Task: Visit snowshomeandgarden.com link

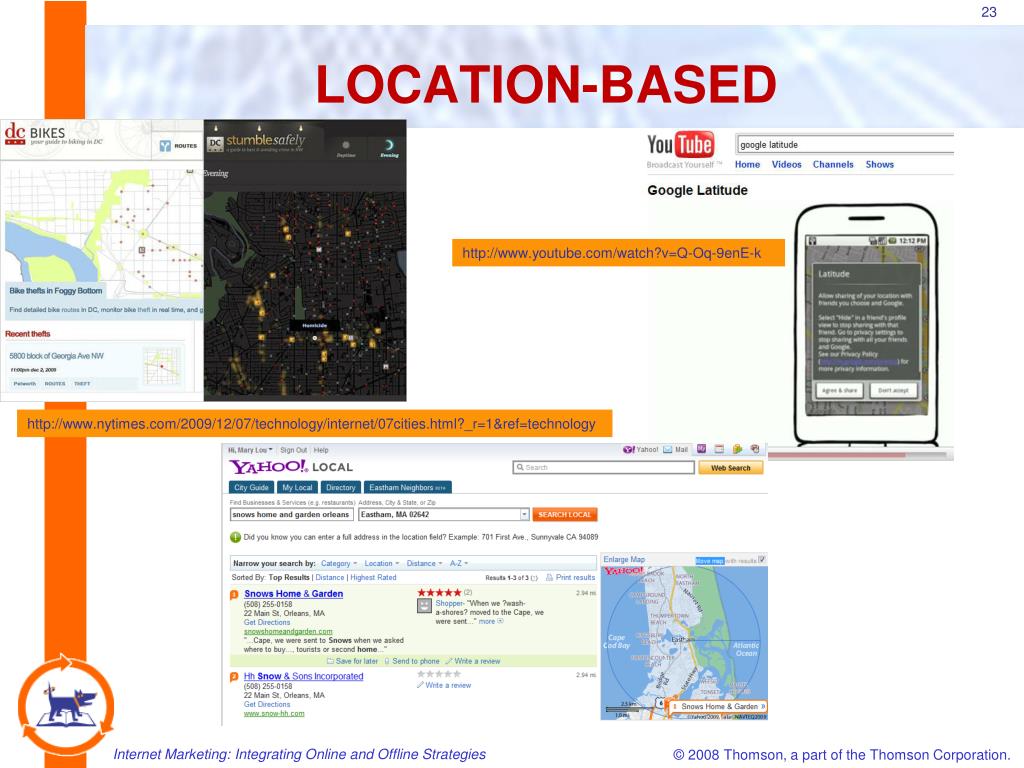Action: click(x=288, y=632)
